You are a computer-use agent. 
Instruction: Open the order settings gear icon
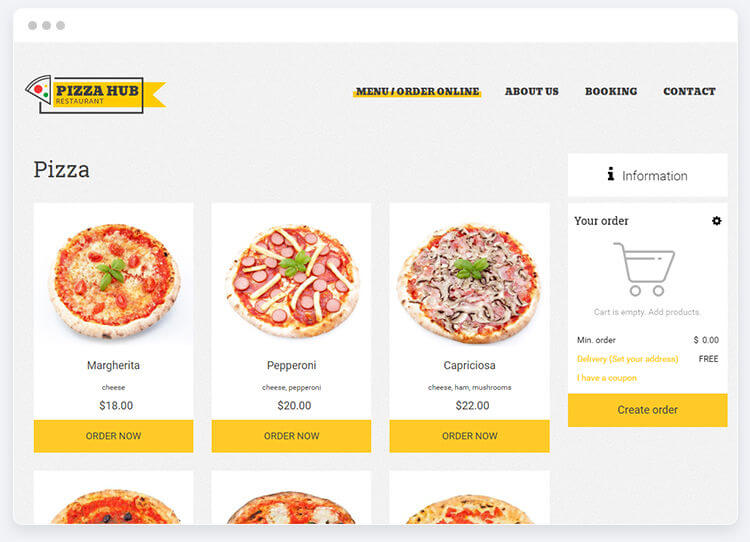click(x=716, y=221)
